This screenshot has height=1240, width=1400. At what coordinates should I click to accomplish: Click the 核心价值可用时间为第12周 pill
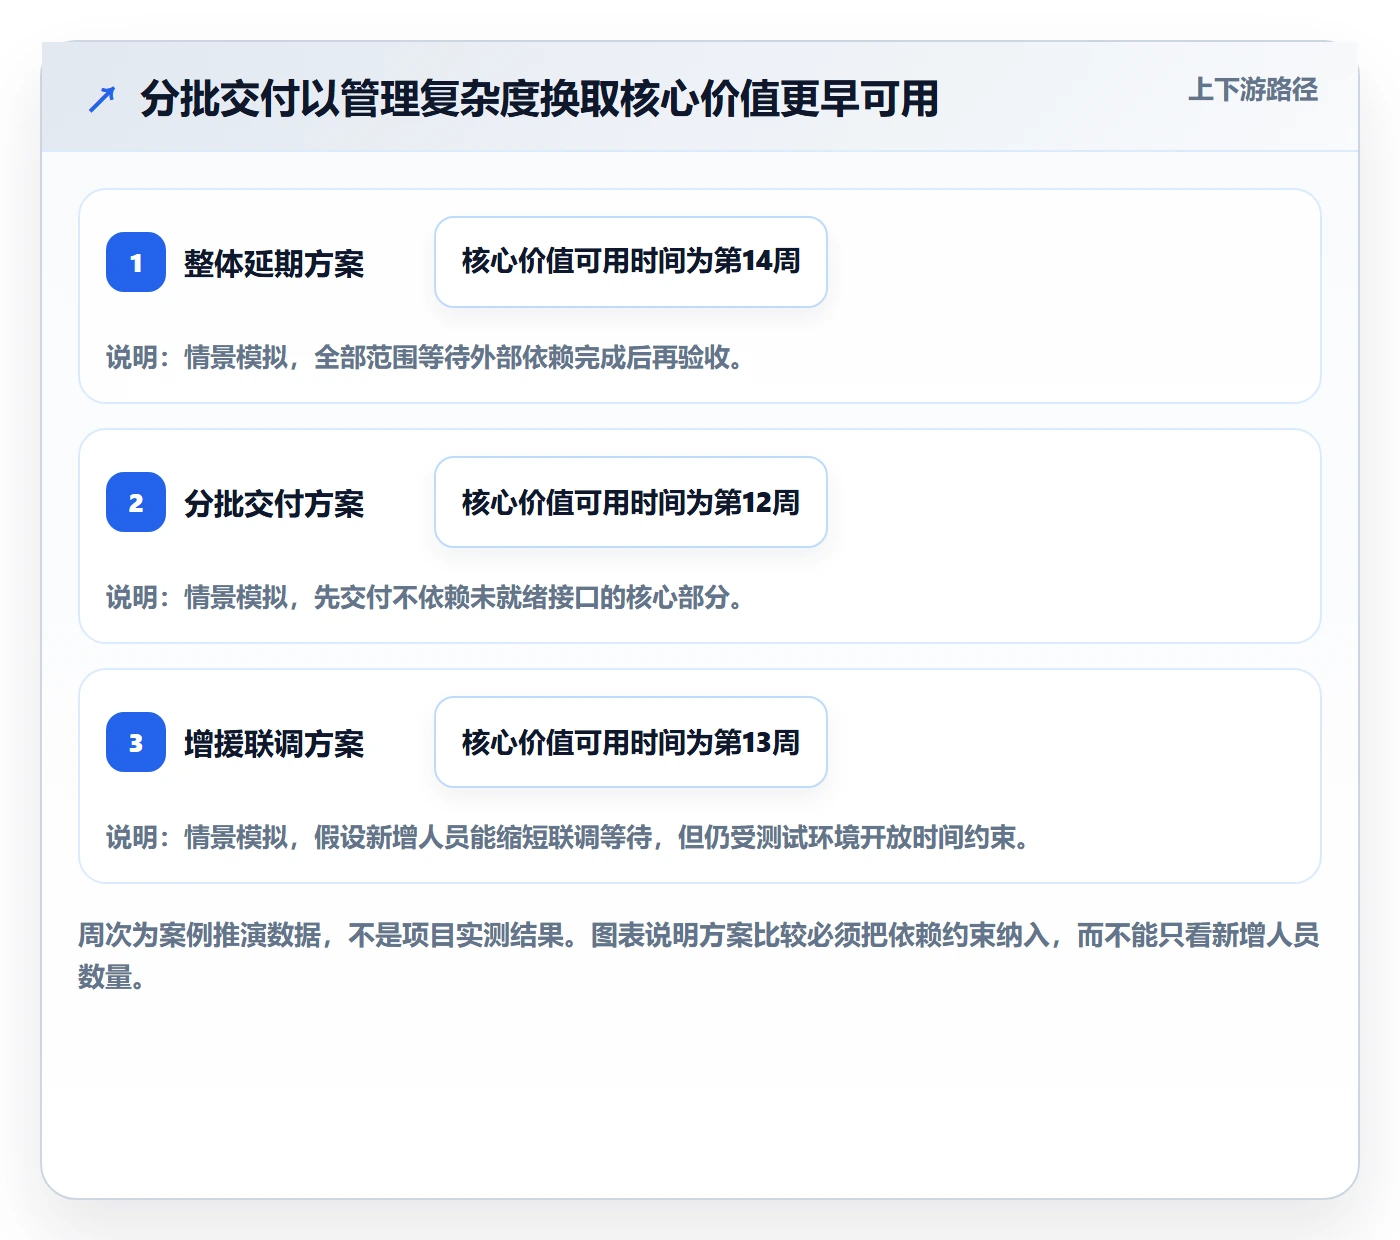tap(631, 502)
